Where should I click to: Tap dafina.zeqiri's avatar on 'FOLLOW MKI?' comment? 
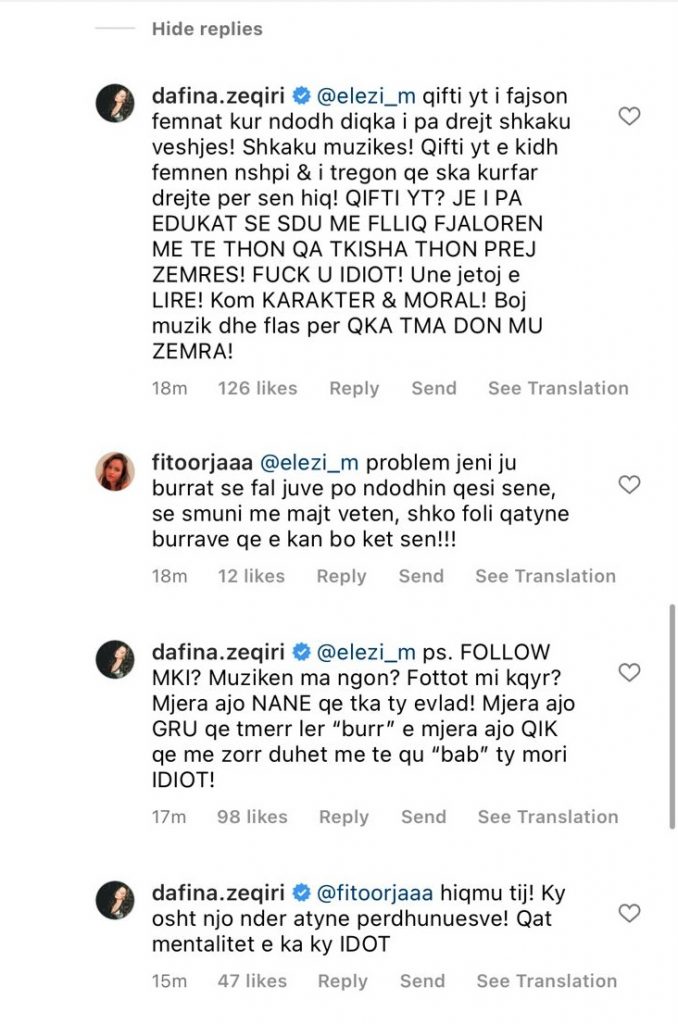tap(115, 657)
